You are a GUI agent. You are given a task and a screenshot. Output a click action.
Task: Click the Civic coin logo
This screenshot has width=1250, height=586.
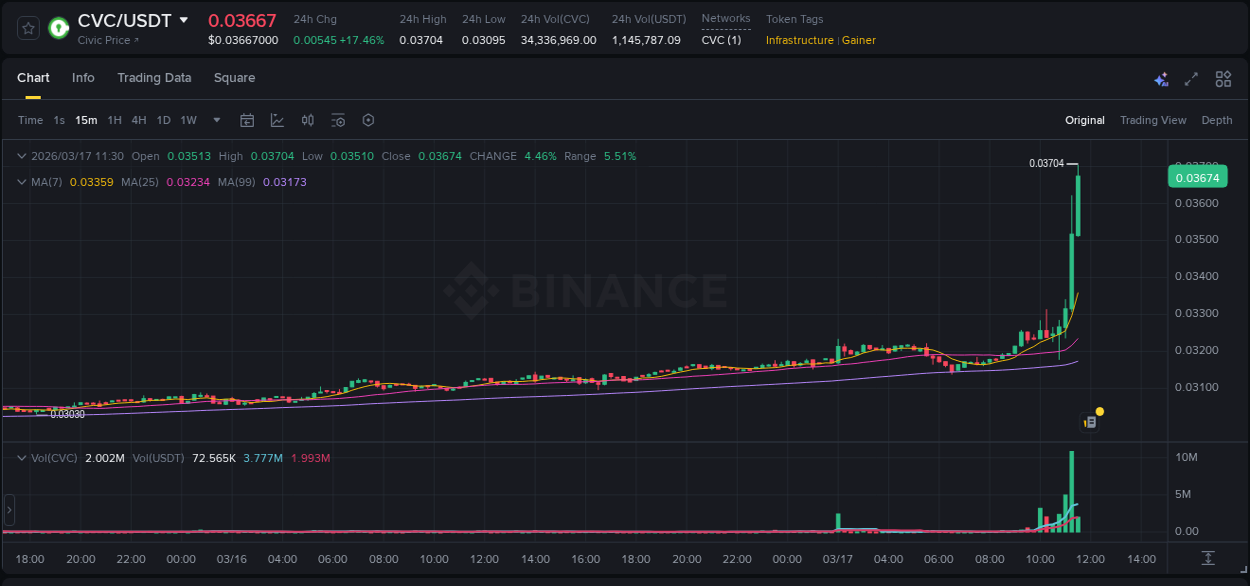58,29
